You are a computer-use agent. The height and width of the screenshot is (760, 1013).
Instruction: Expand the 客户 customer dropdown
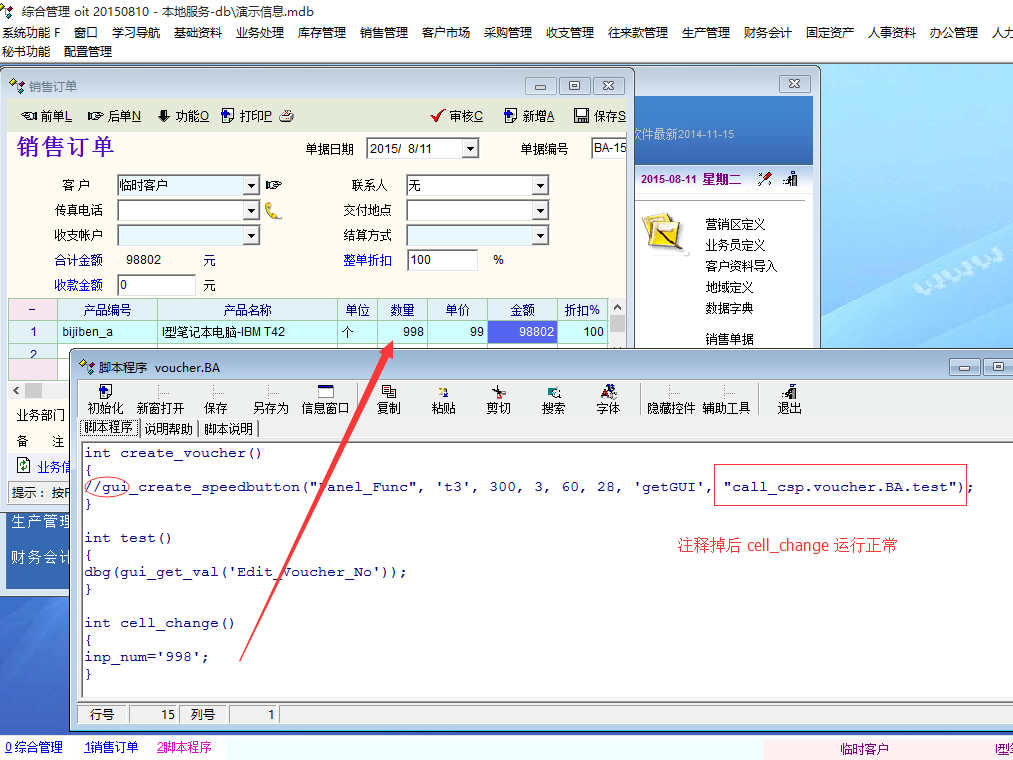(x=251, y=185)
